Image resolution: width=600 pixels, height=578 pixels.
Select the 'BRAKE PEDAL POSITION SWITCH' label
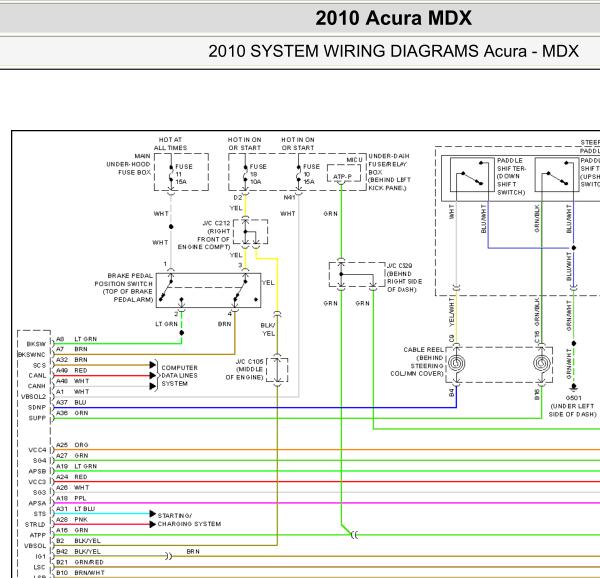point(124,287)
